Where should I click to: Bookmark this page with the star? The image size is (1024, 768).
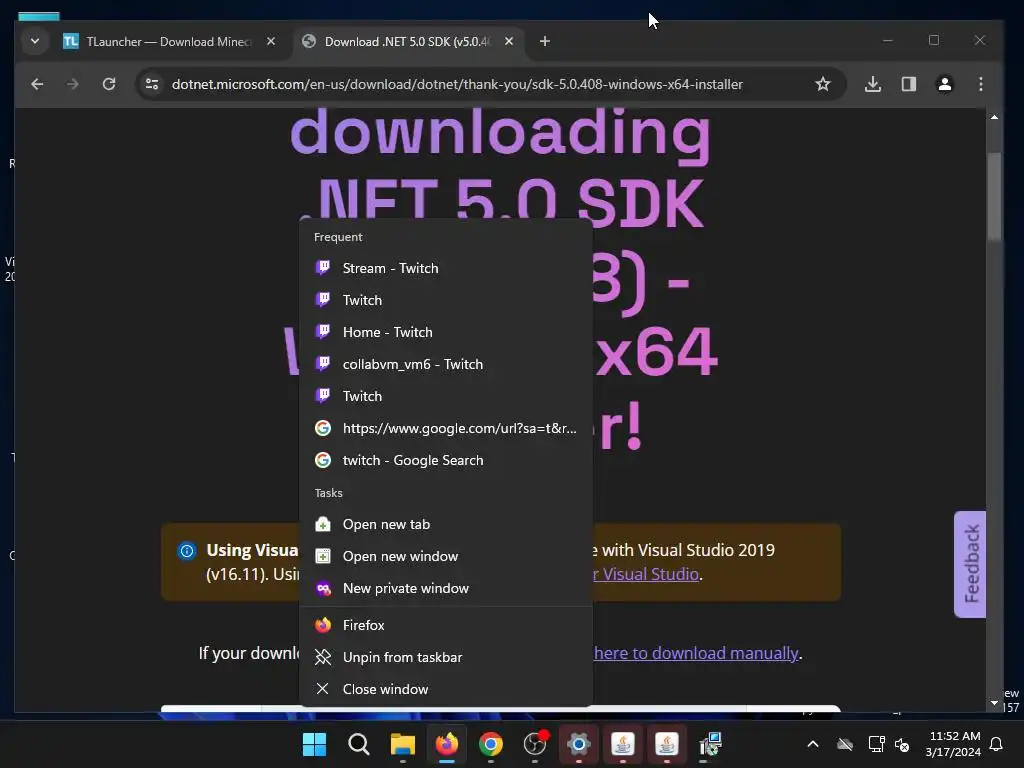(823, 84)
